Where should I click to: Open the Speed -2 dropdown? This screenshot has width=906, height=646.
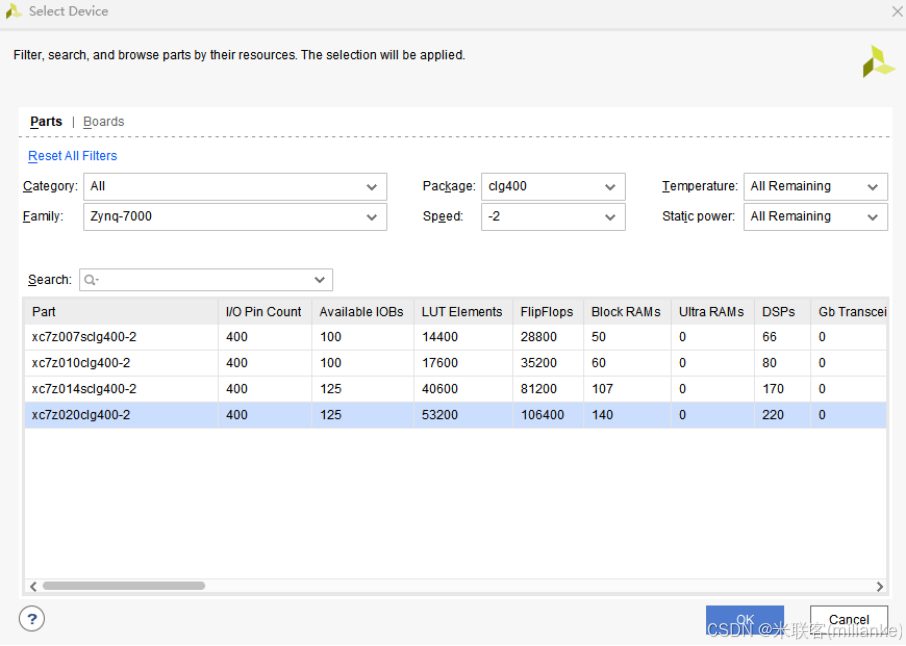[x=553, y=217]
